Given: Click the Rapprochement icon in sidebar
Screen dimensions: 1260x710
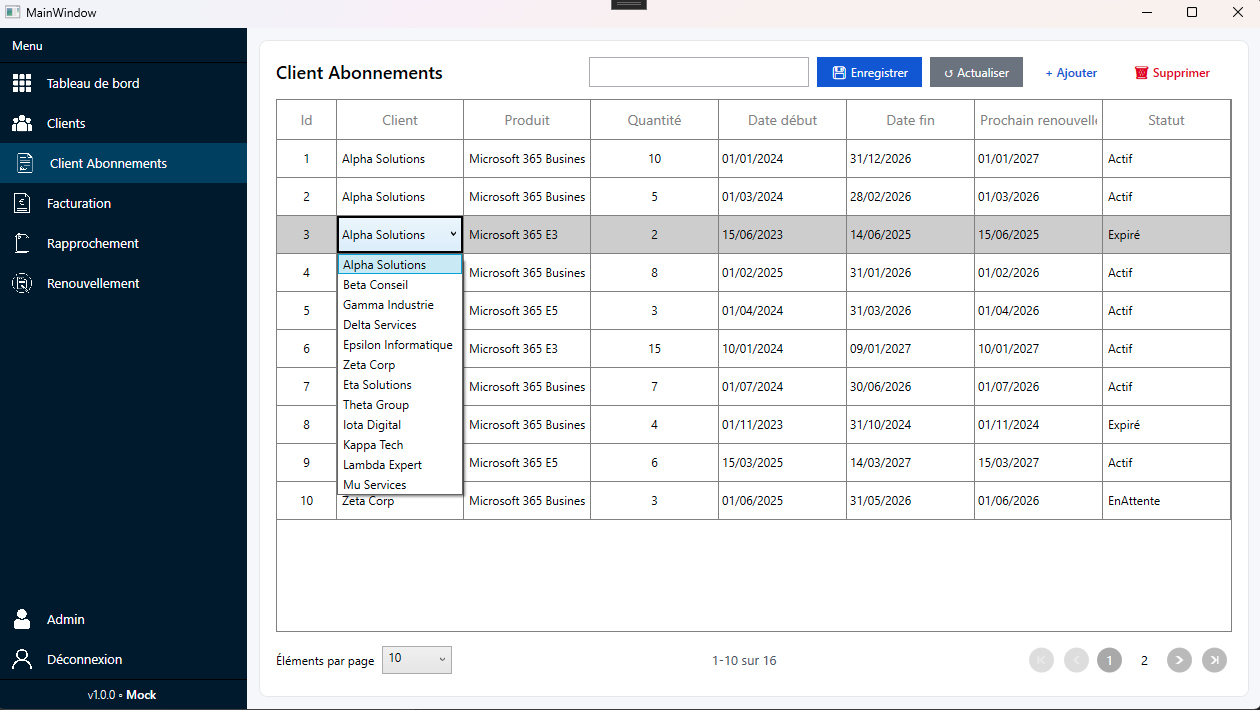Looking at the screenshot, I should pyautogui.click(x=22, y=243).
